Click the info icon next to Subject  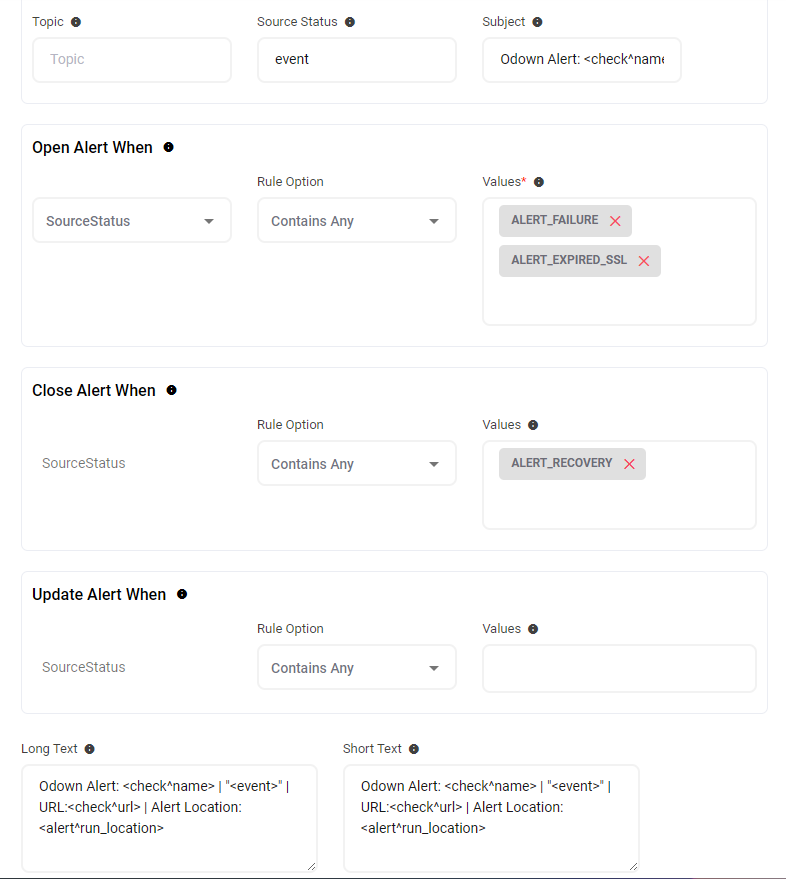pos(537,22)
